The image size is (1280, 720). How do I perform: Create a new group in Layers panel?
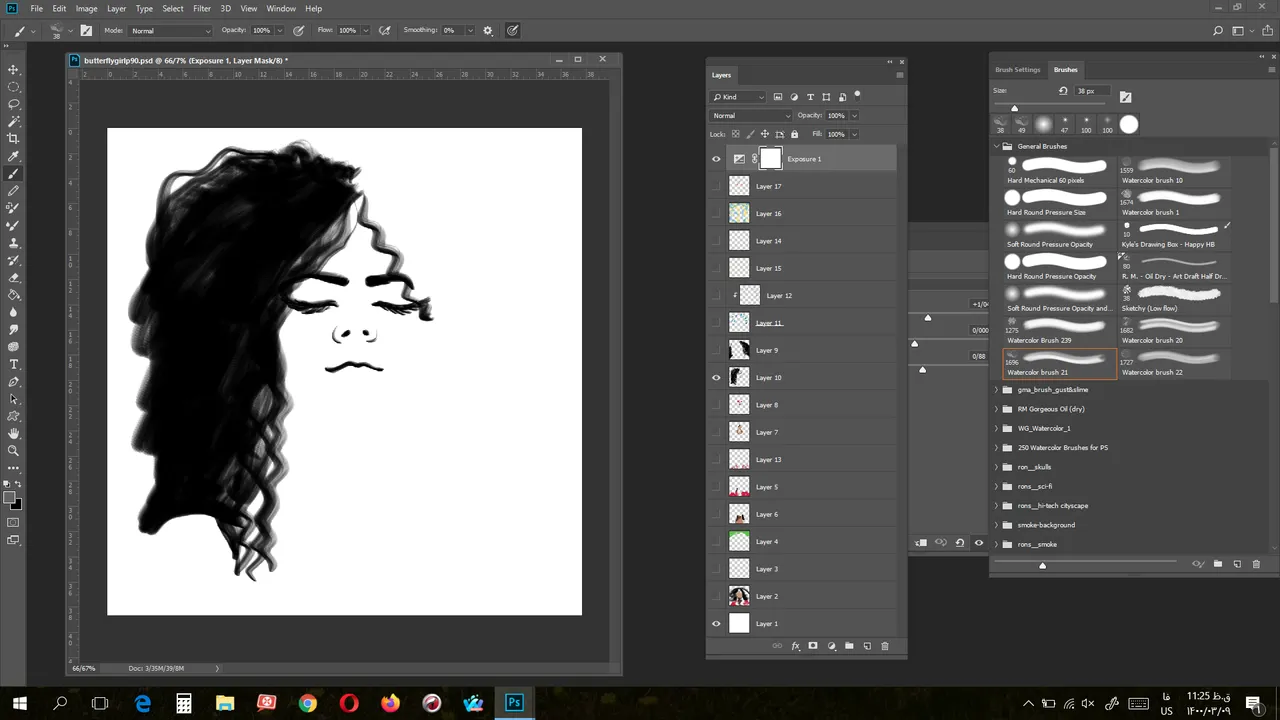coord(849,646)
